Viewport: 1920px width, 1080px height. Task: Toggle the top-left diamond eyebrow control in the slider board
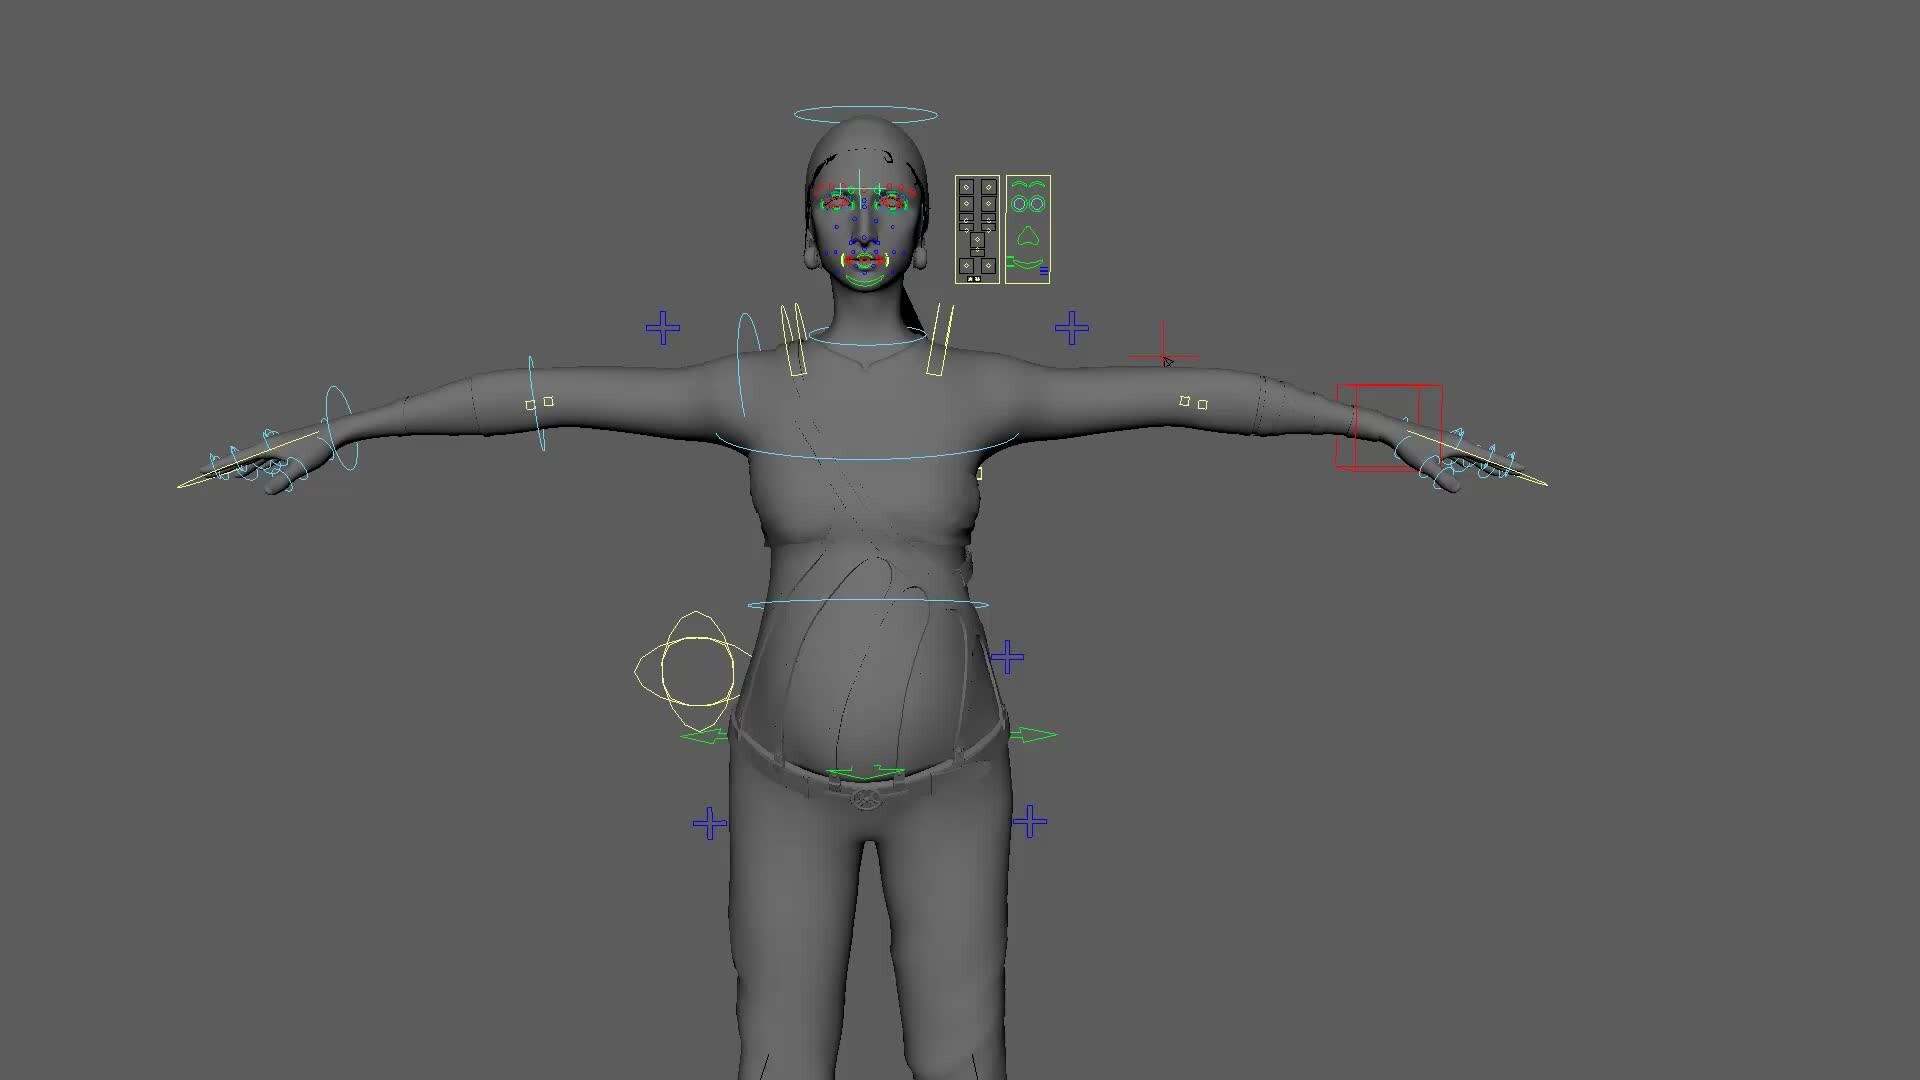click(x=966, y=187)
